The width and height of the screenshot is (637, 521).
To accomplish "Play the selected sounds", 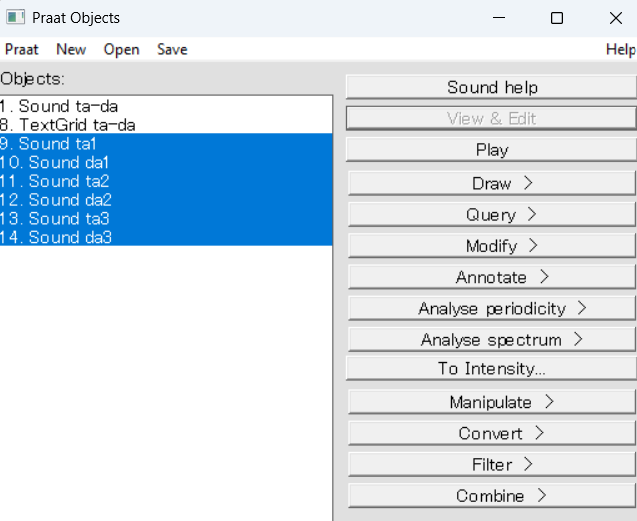I will tap(492, 150).
